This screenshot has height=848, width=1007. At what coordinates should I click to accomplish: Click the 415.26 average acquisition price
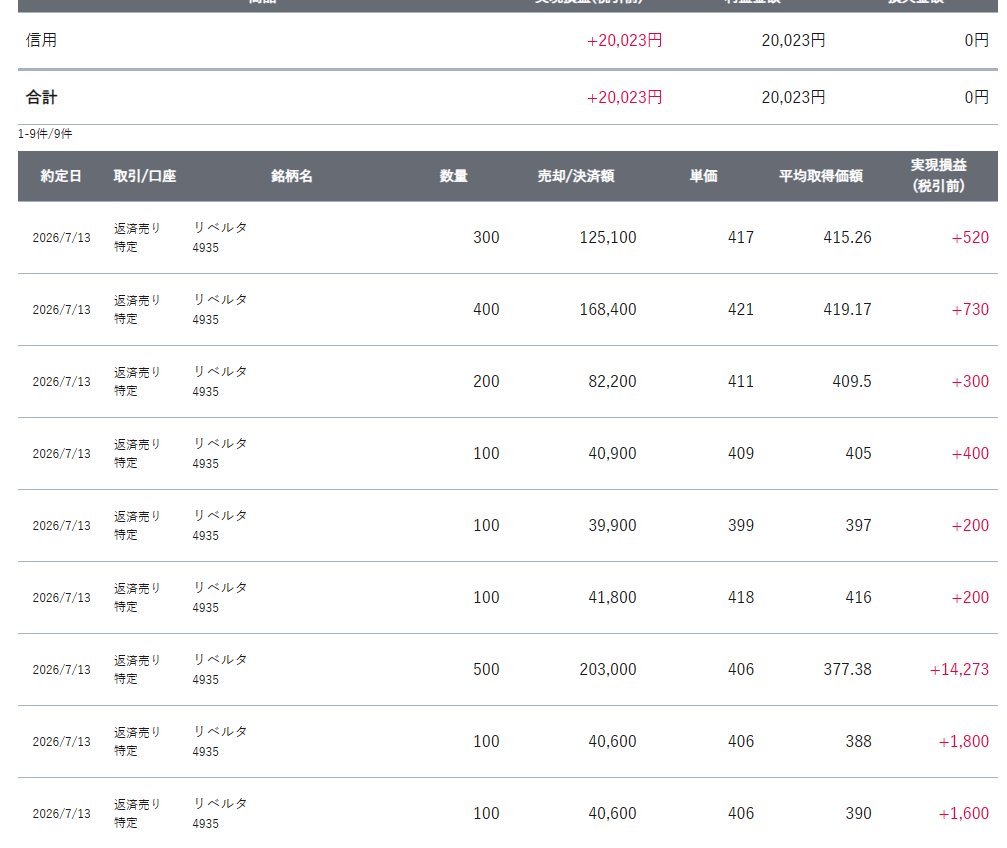coord(847,238)
